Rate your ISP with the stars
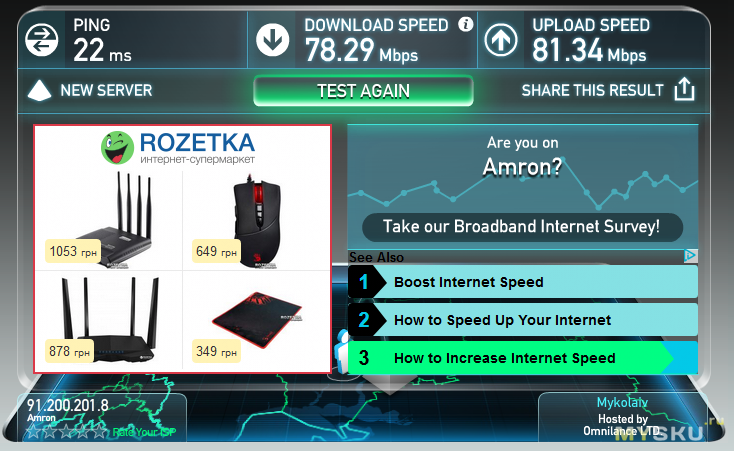The image size is (734, 451). coord(66,431)
